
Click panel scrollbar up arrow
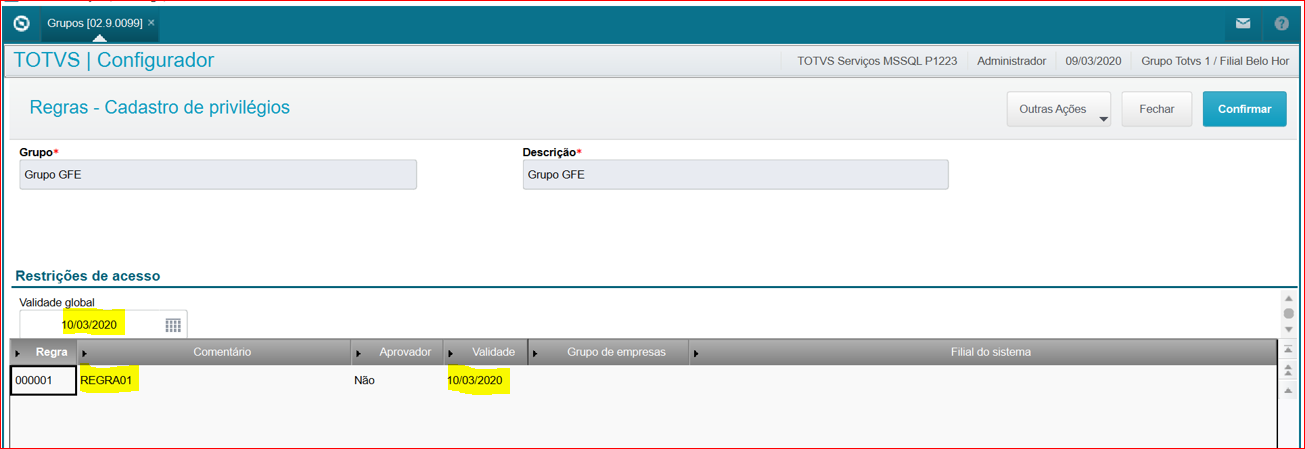1288,299
